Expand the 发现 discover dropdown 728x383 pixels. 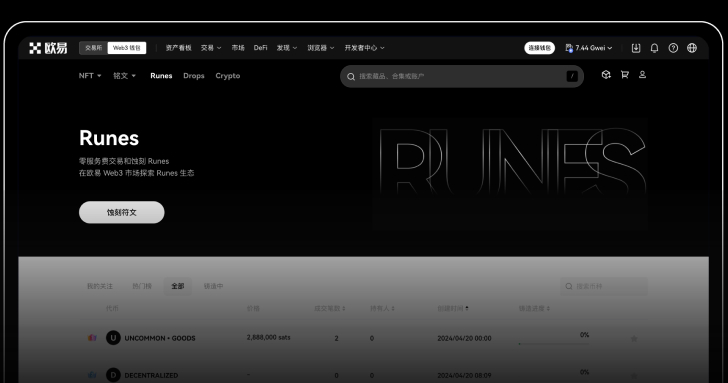pos(286,48)
